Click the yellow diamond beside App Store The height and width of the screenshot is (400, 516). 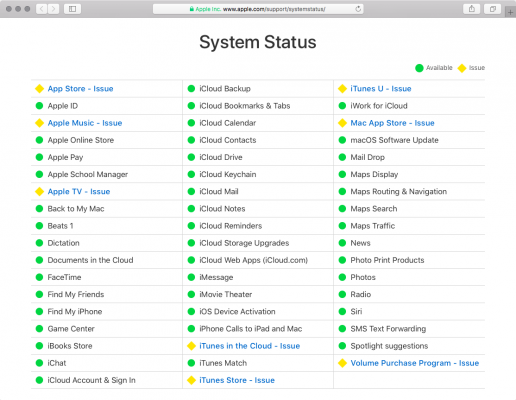(x=39, y=89)
